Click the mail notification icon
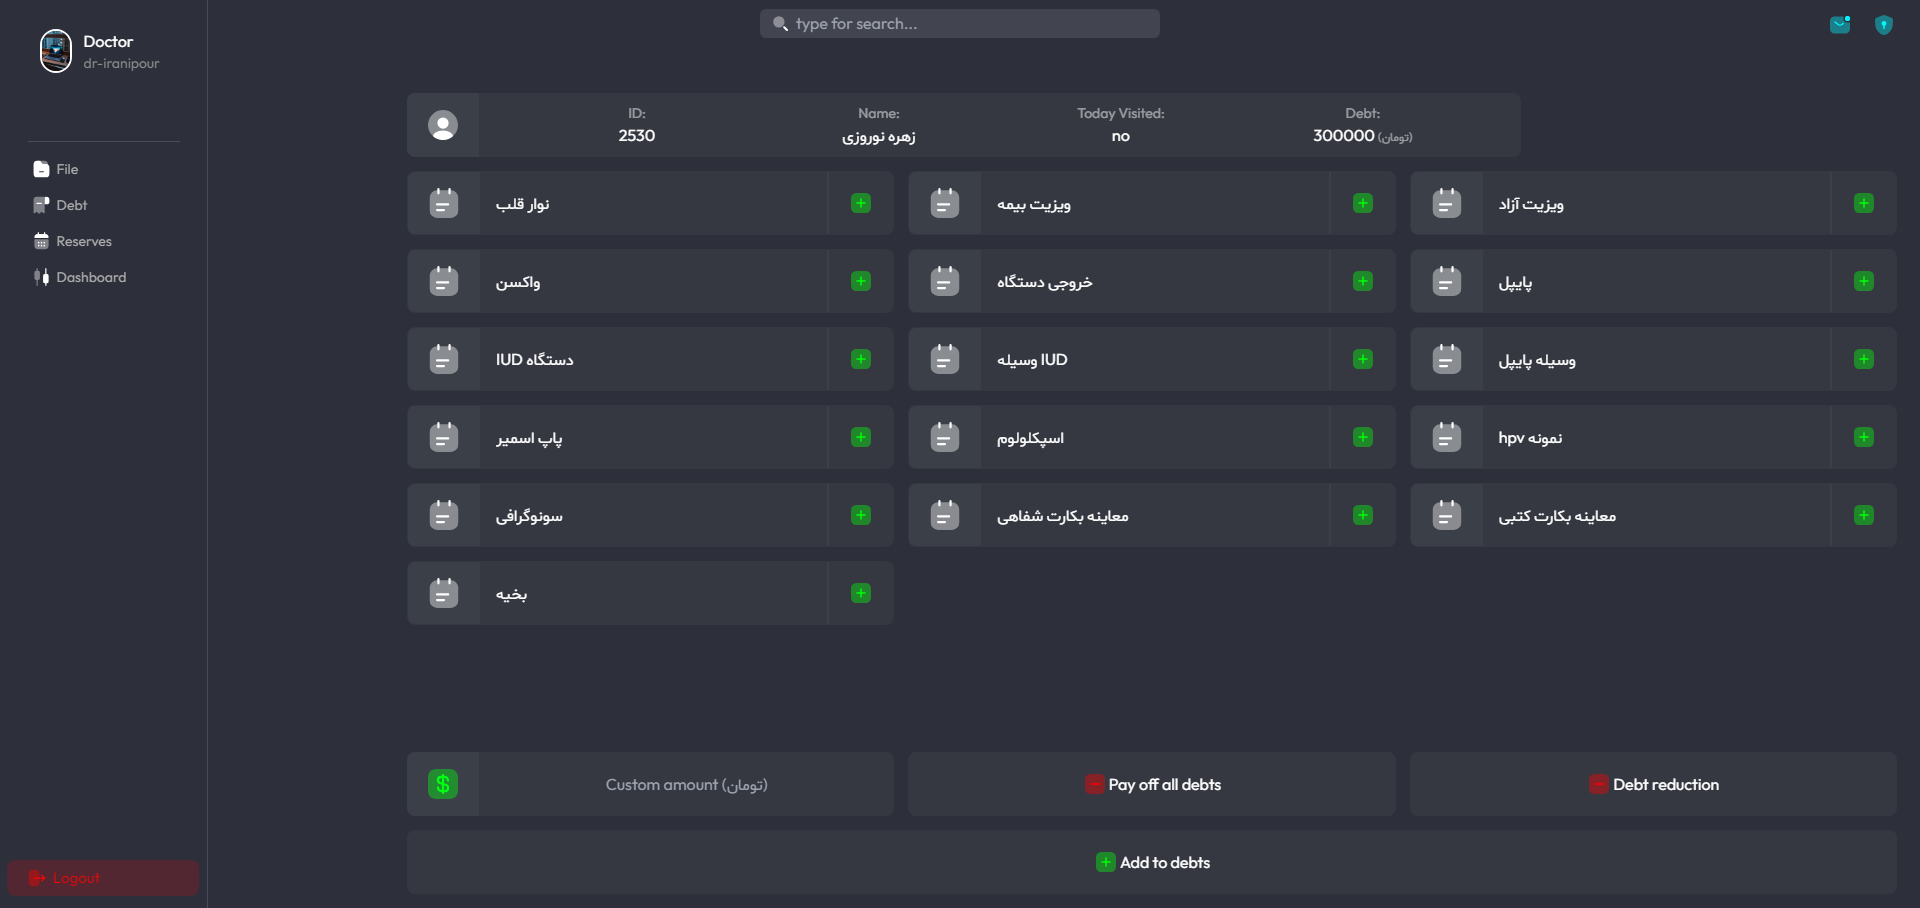This screenshot has height=908, width=1920. (x=1840, y=25)
